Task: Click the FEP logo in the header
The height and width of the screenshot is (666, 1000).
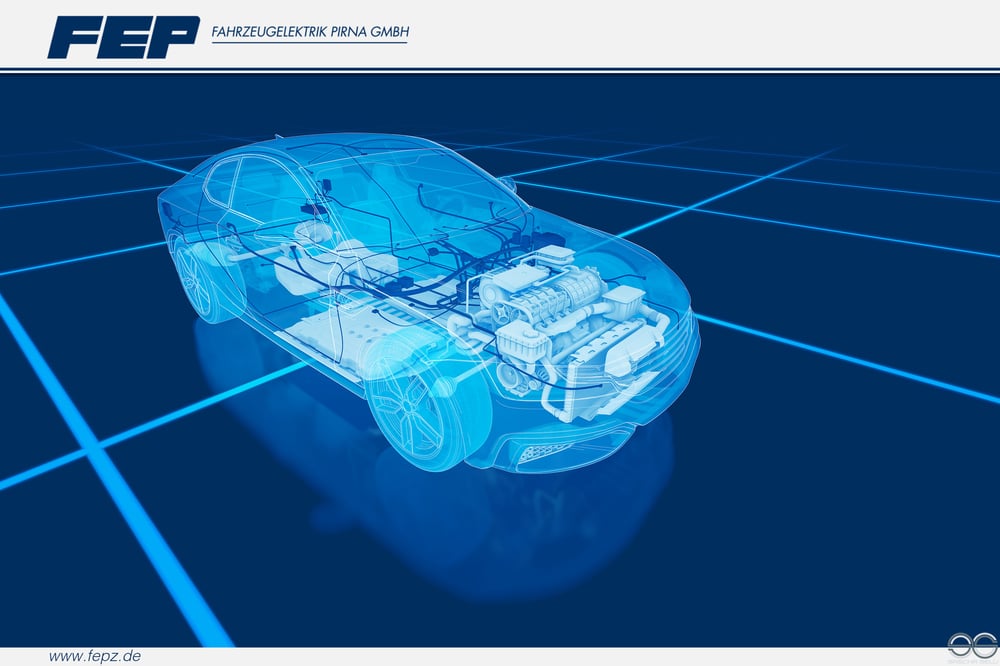Action: pyautogui.click(x=124, y=37)
